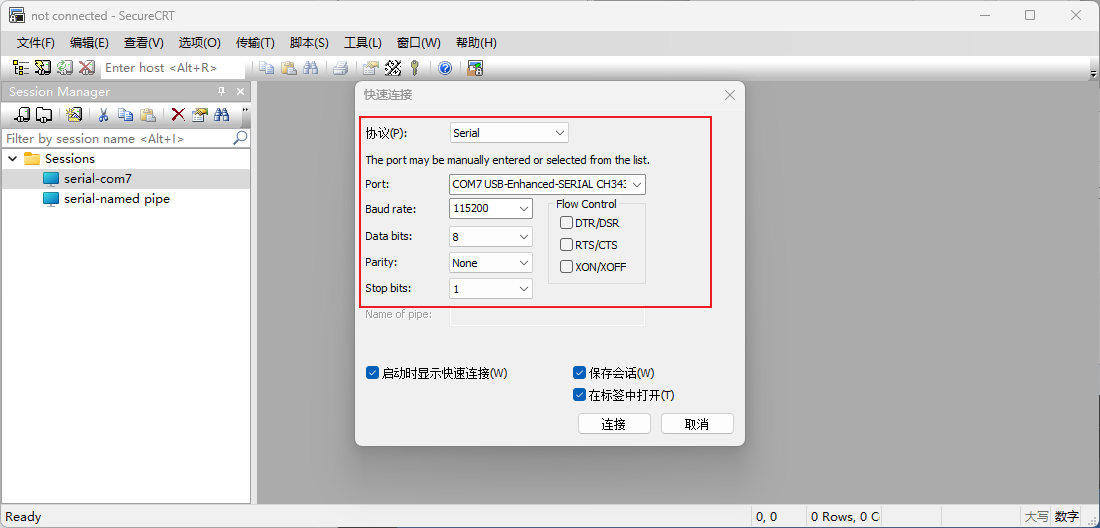Click the Filter by session name field
Image resolution: width=1100 pixels, height=528 pixels.
click(x=118, y=138)
